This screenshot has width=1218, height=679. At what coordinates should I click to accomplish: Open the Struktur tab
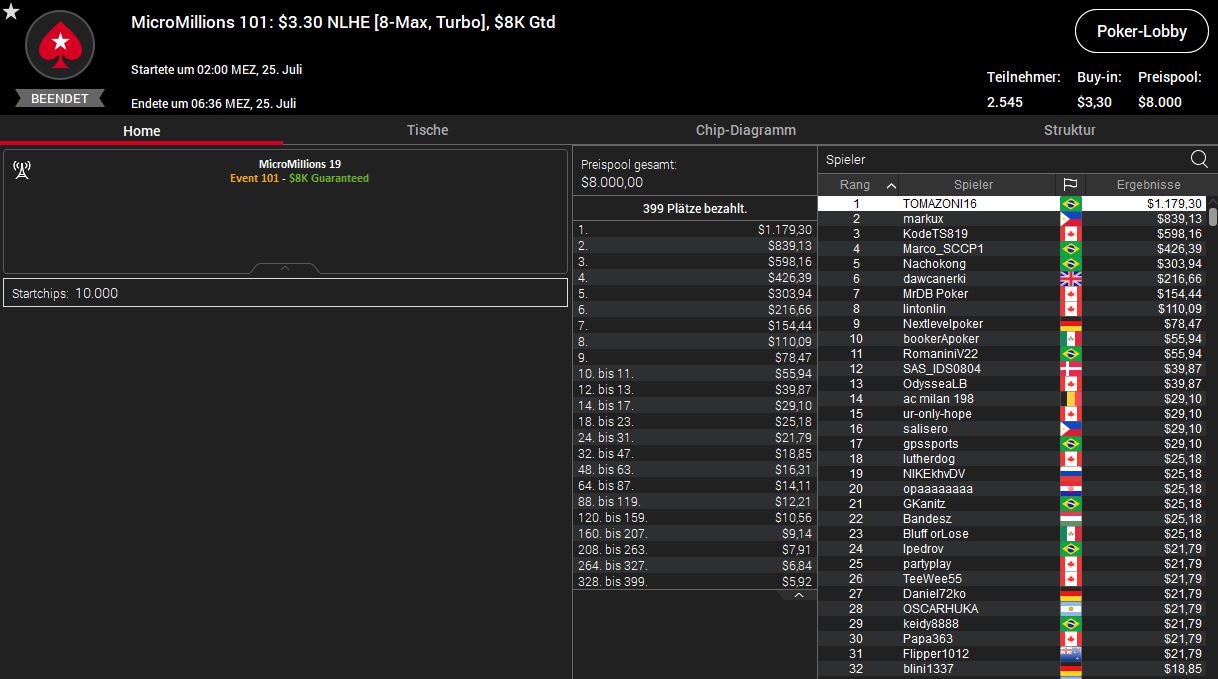tap(1069, 130)
